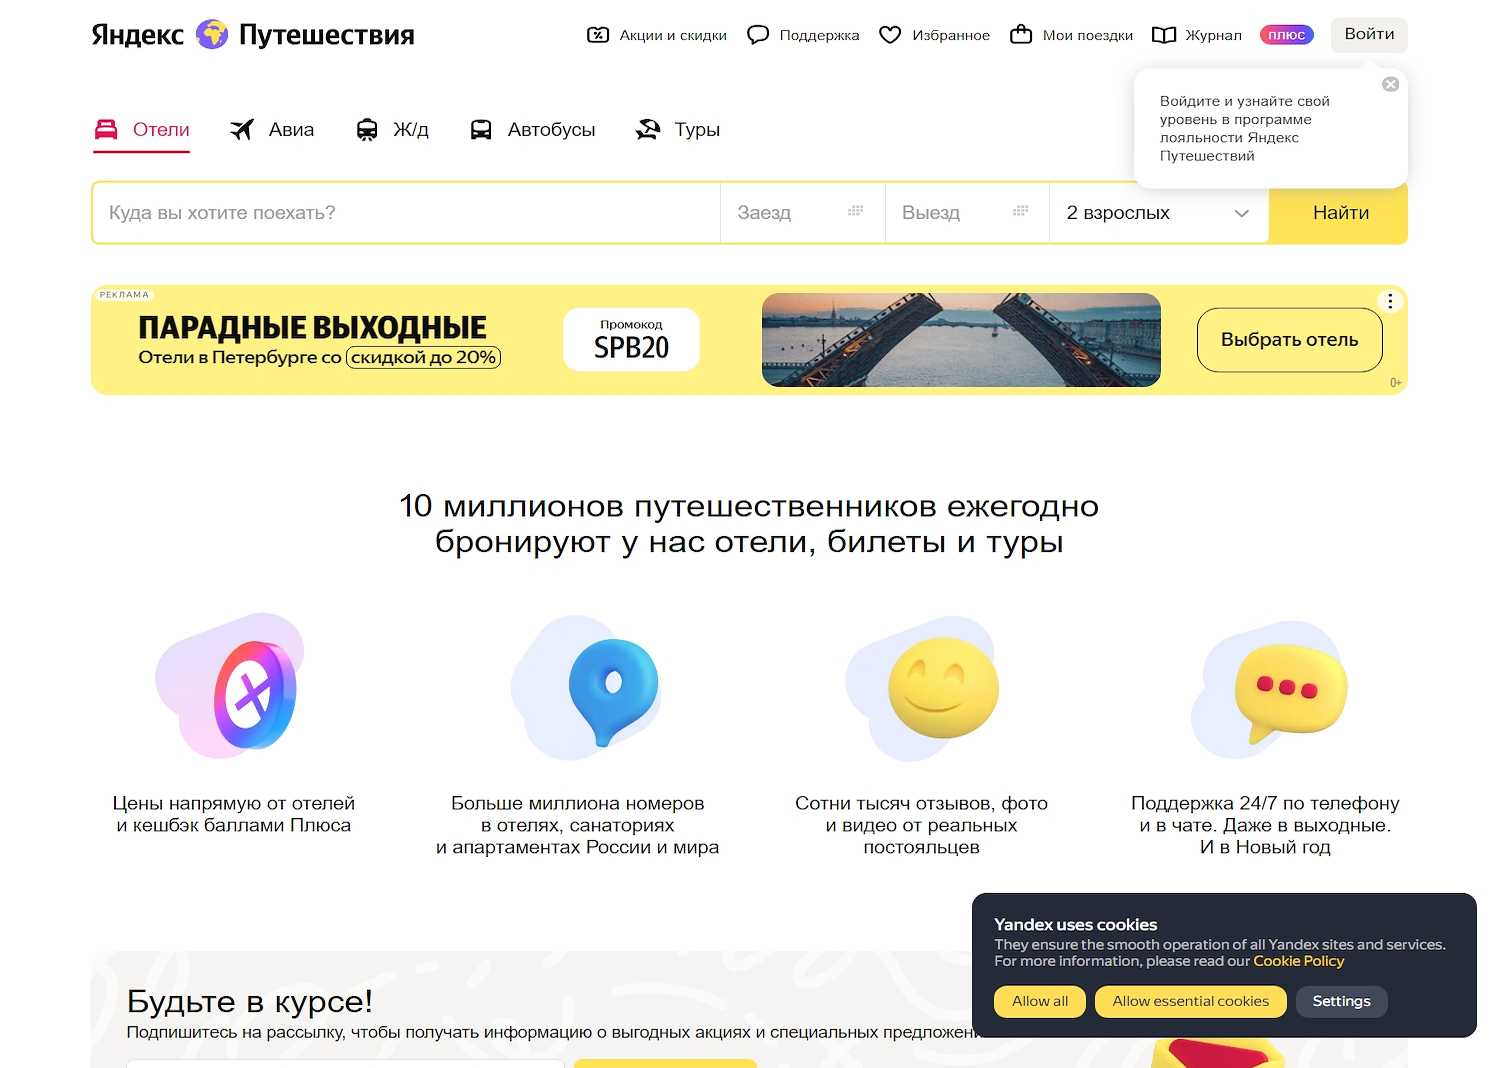The height and width of the screenshot is (1068, 1499).
Task: Open Избранное from the header
Action: (x=934, y=35)
